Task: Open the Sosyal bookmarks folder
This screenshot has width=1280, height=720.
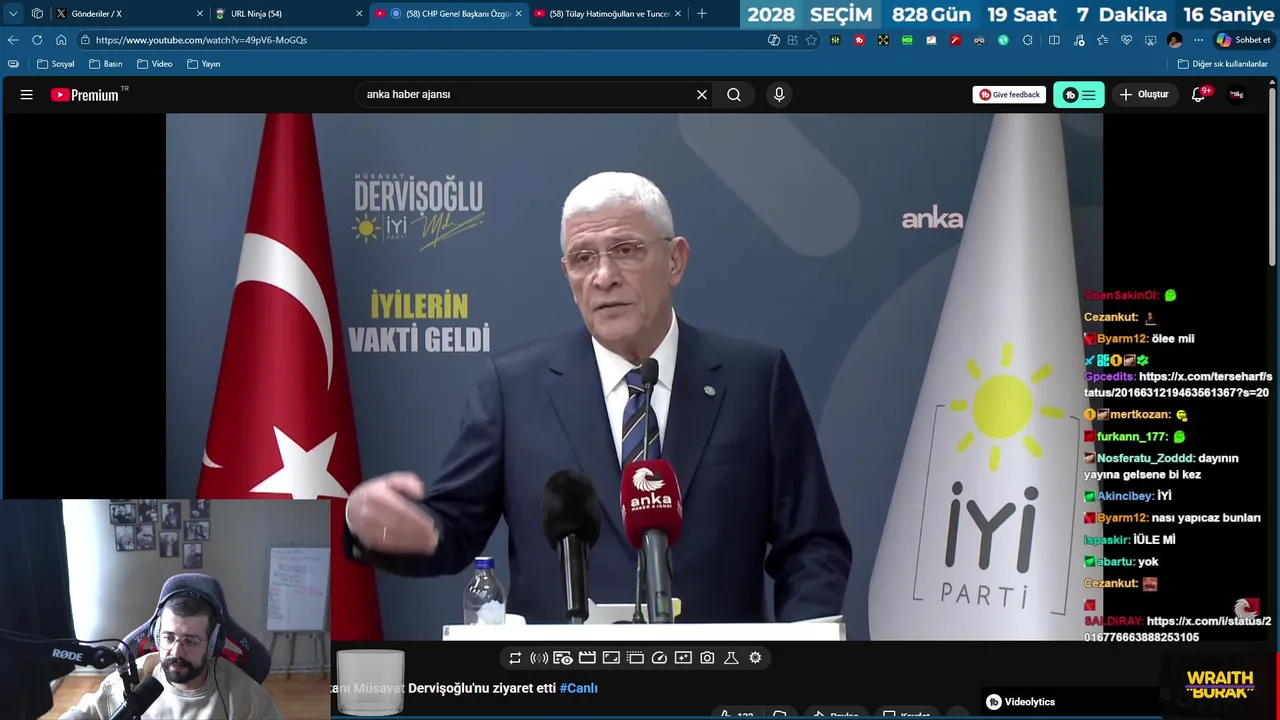Action: point(55,64)
